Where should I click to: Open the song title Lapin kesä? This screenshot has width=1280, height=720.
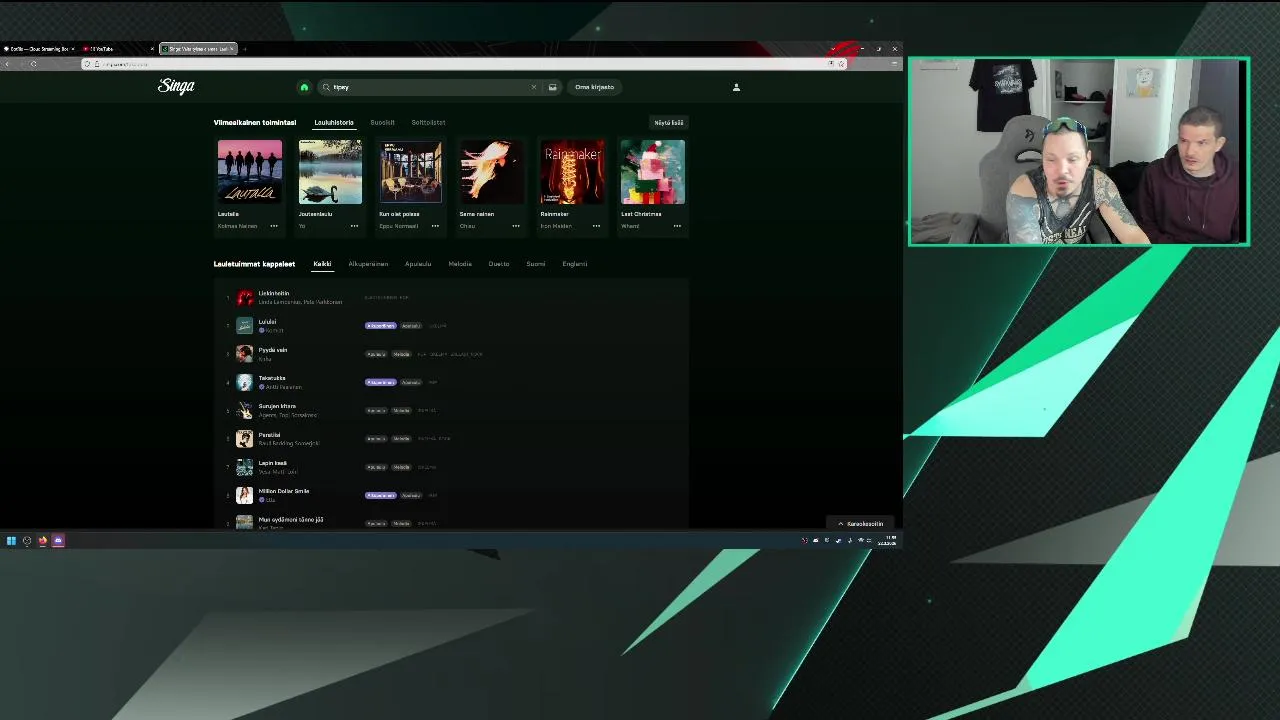272,463
